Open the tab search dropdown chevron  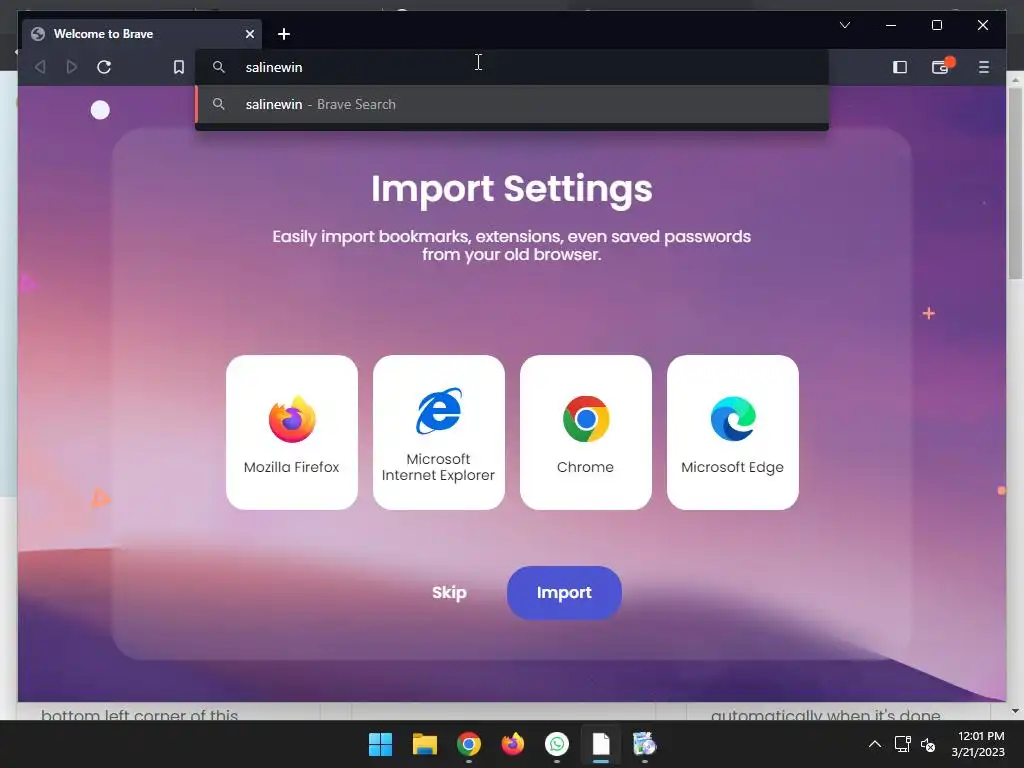(844, 25)
